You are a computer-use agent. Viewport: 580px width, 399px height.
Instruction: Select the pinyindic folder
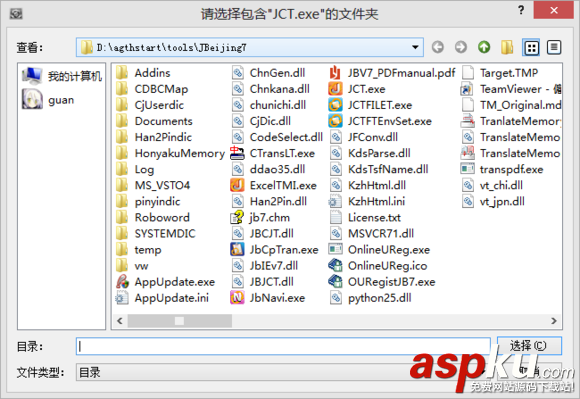(x=148, y=202)
